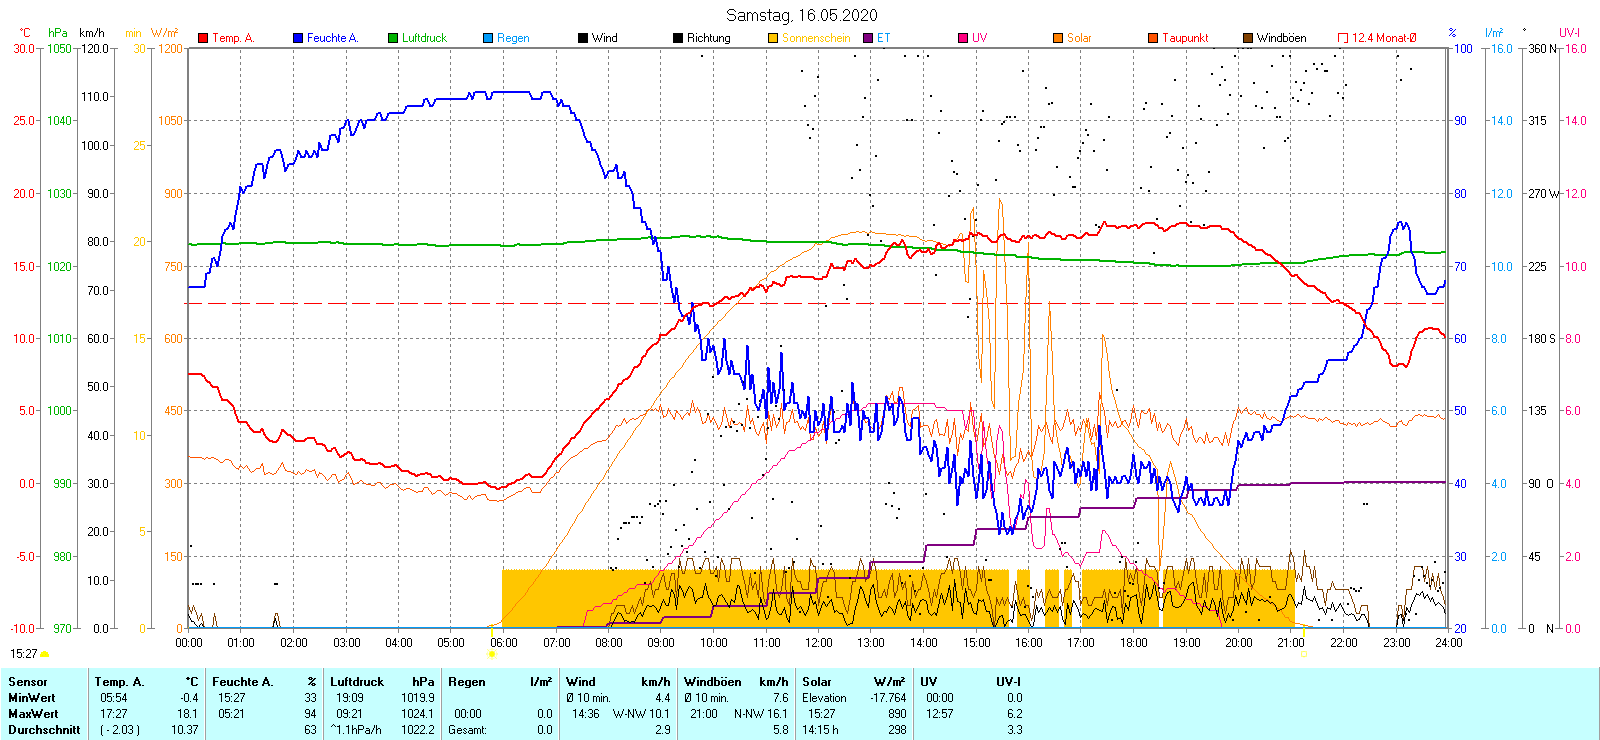Click the minimum pressure time '19:09'

[x=350, y=698]
